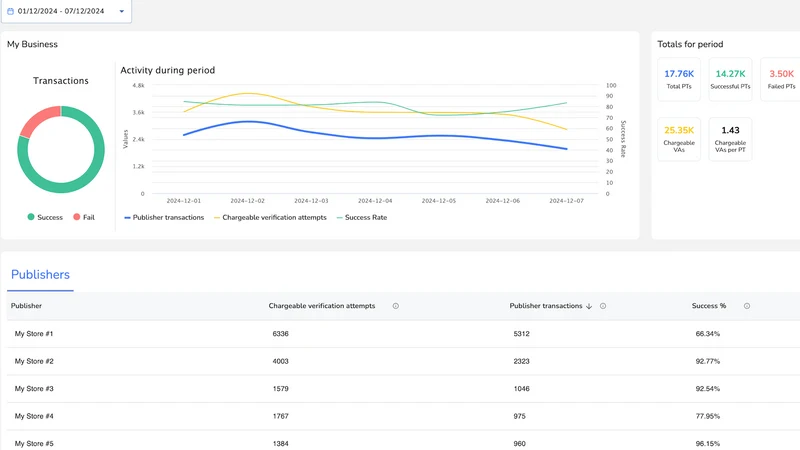Open the My Store #1 row

(403, 334)
